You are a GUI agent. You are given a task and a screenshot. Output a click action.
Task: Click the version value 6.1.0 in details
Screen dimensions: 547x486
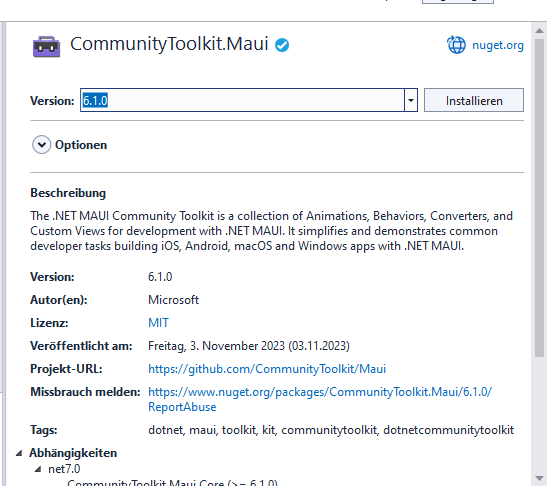pyautogui.click(x=160, y=277)
